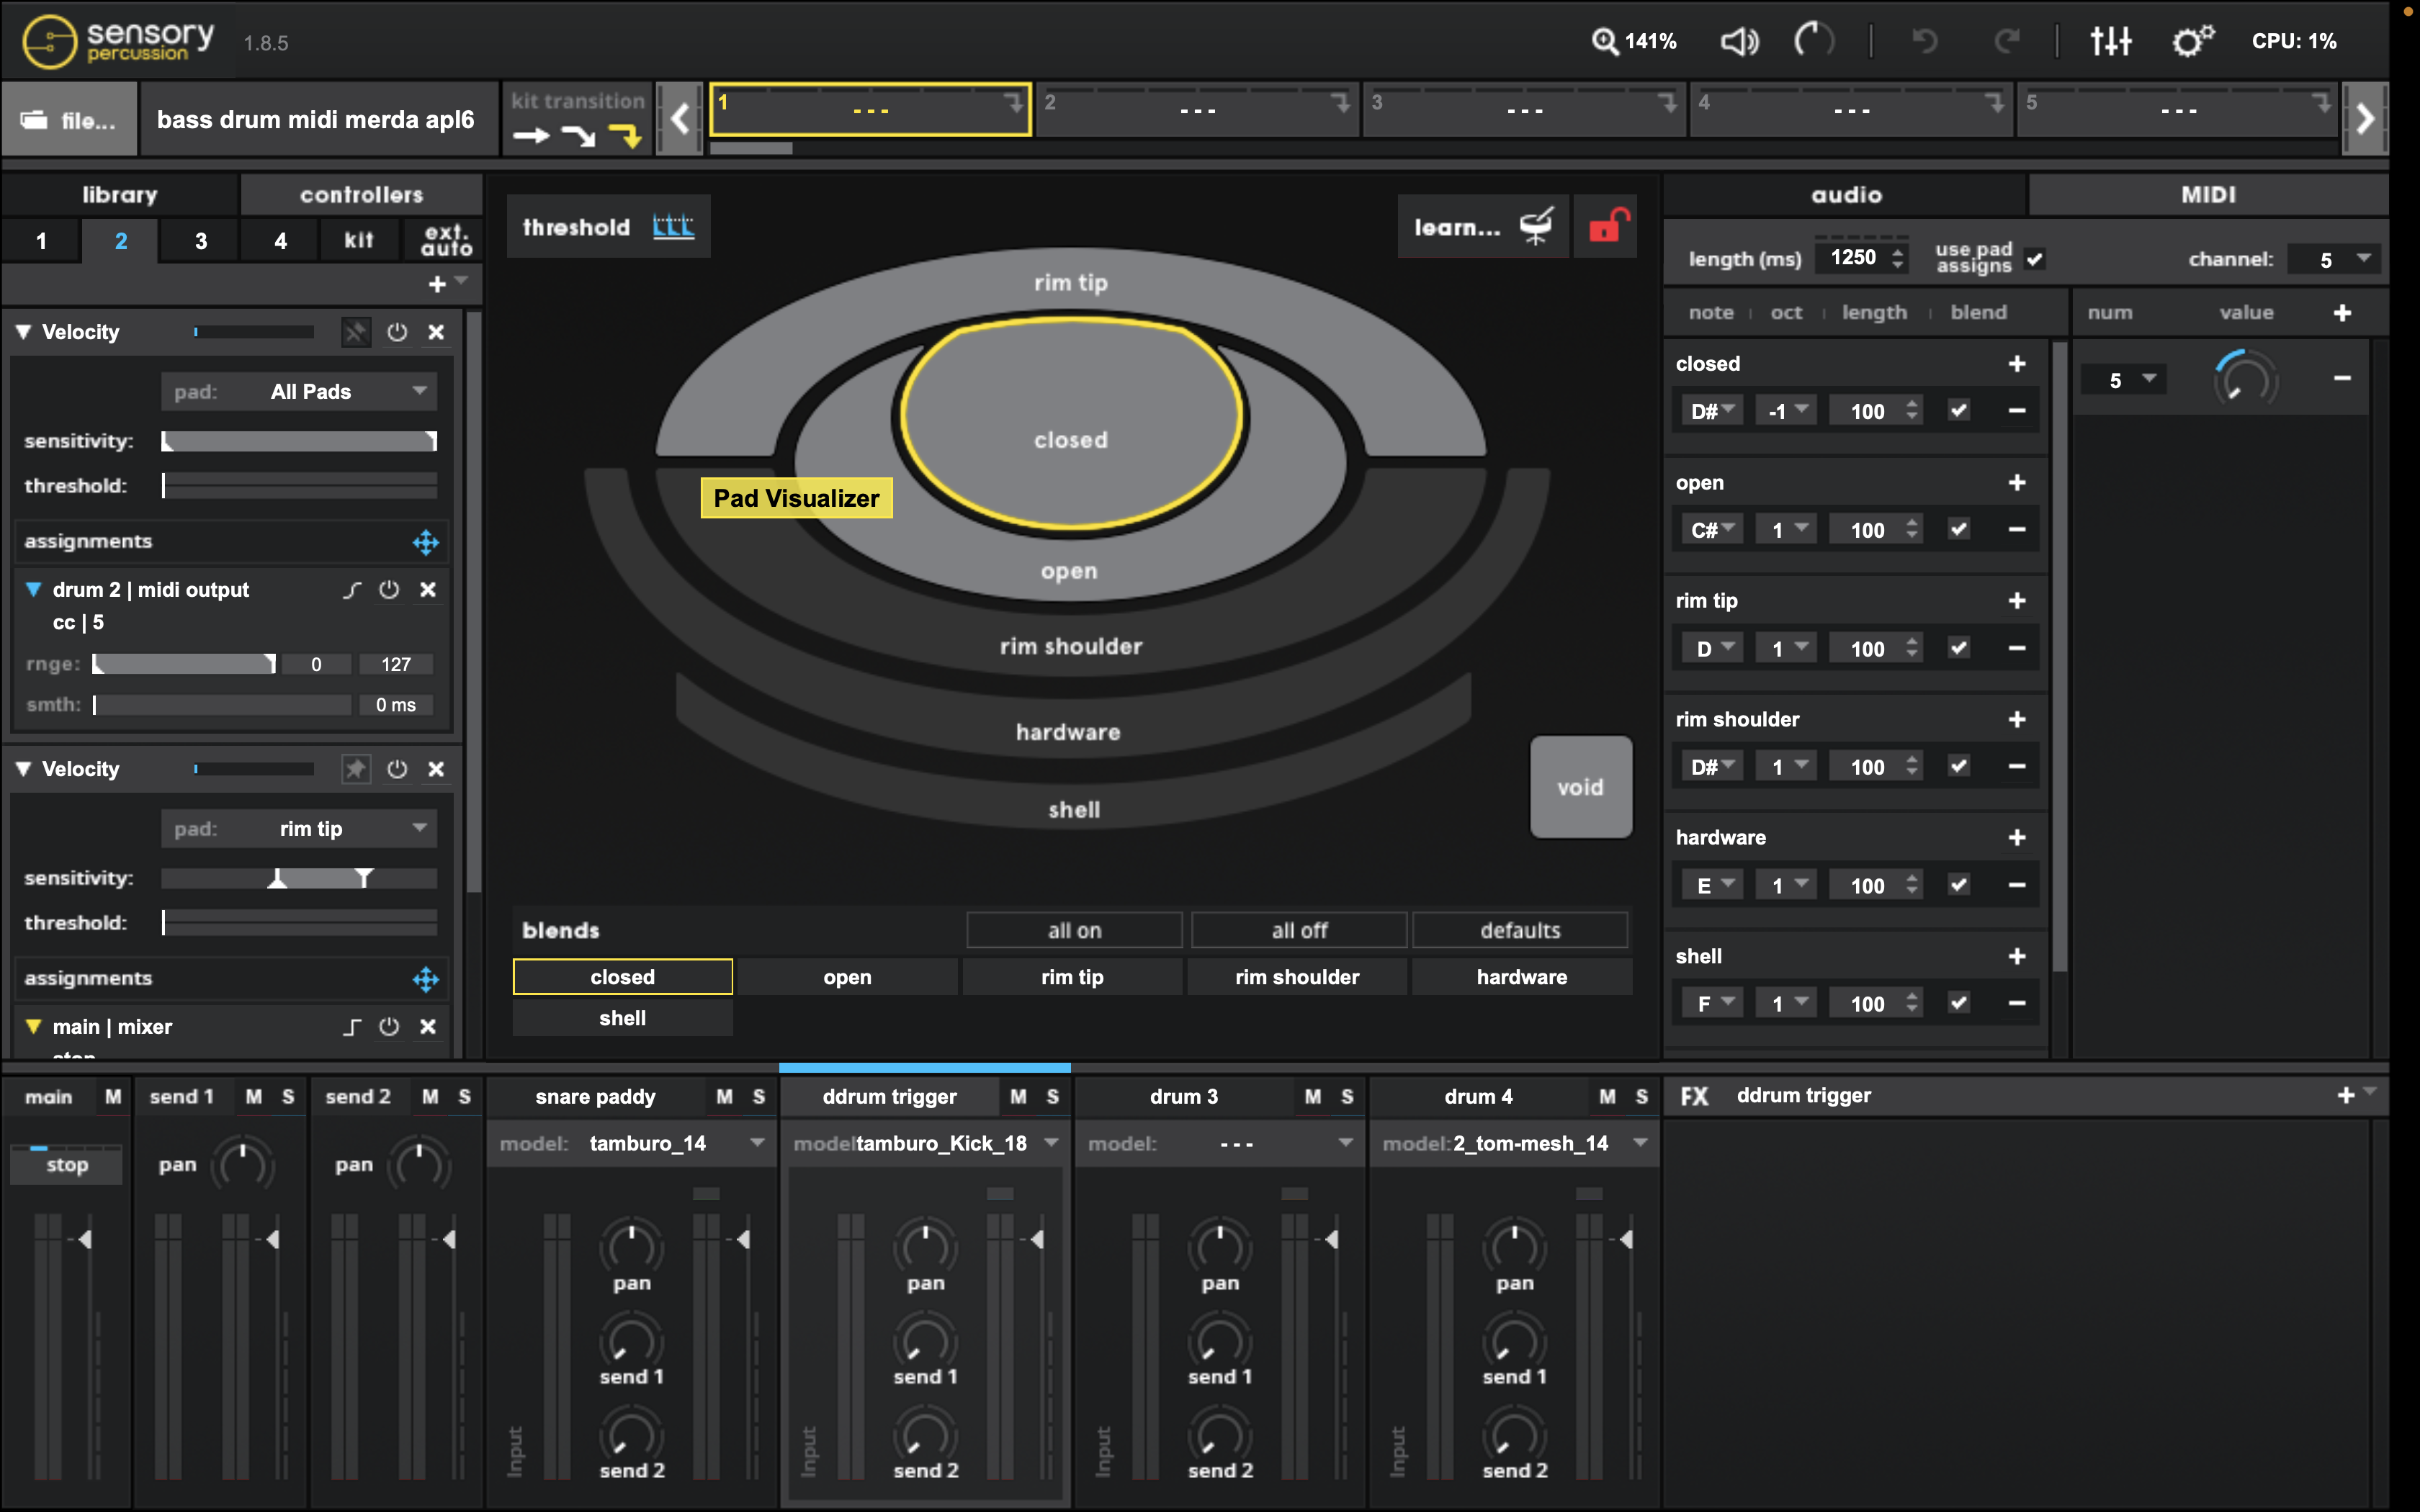The image size is (2420, 1512).
Task: Click the threshold graph icon
Action: click(x=673, y=226)
